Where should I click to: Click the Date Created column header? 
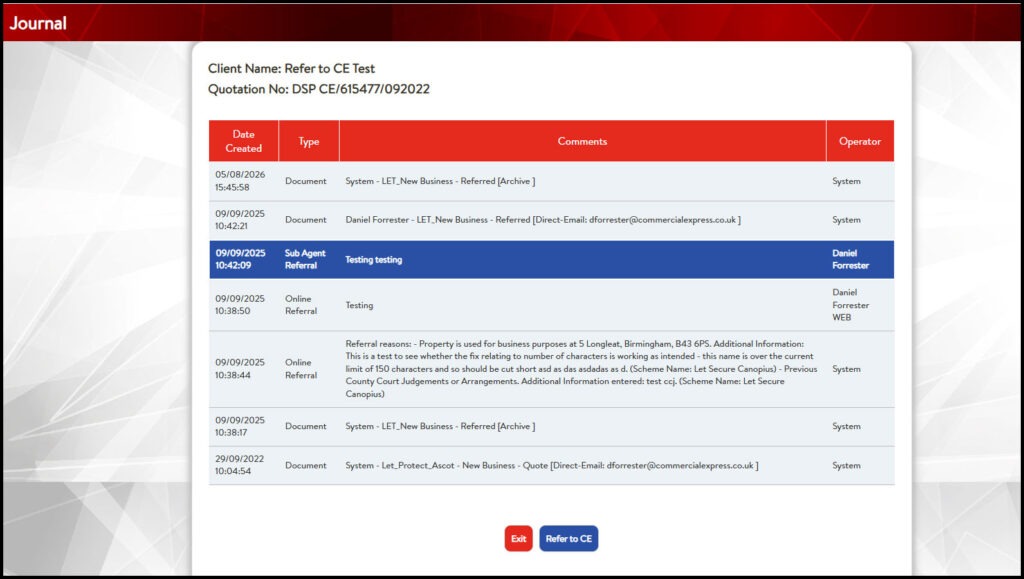(243, 141)
